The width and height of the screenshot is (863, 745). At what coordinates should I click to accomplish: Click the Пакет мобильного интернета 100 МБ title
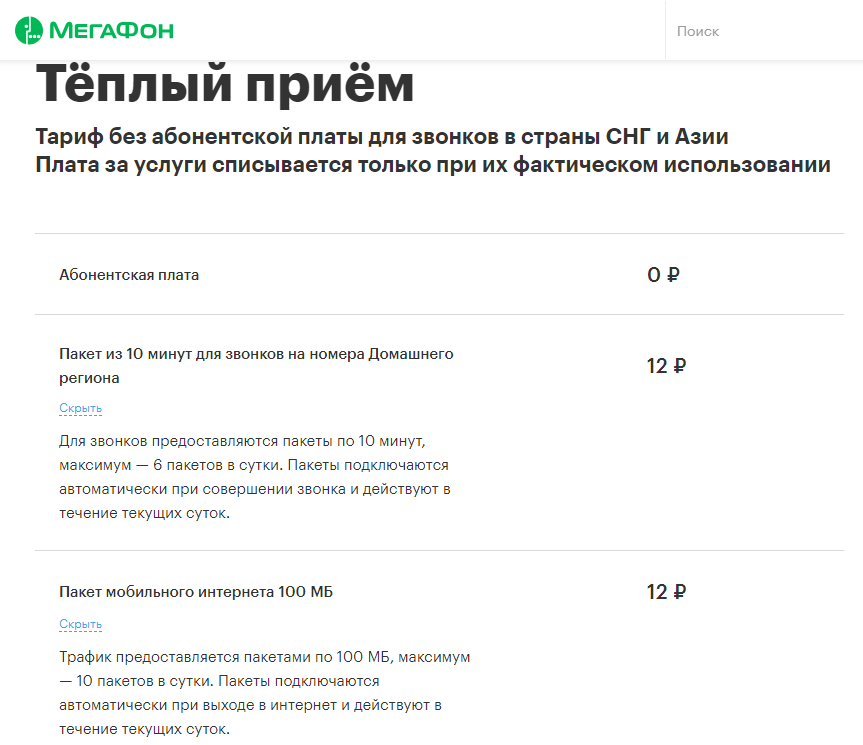196,592
